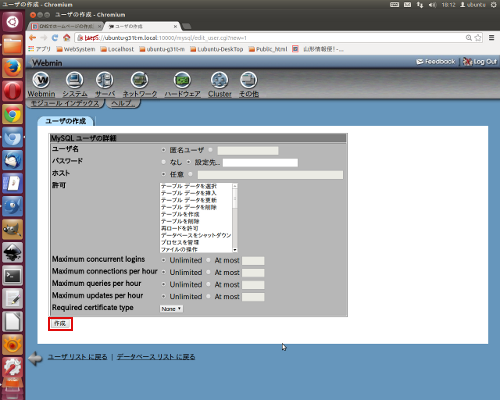Select the specific host radio button
The height and width of the screenshot is (400, 500).
pyautogui.click(x=190, y=174)
